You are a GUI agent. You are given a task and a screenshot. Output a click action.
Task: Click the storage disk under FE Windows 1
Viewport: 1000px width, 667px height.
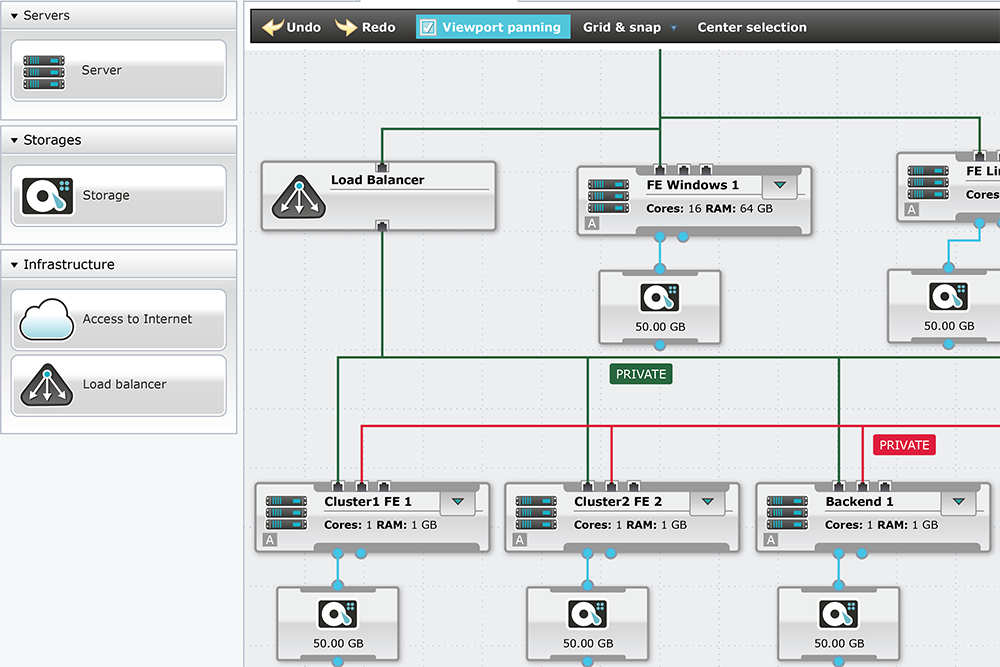click(x=659, y=298)
